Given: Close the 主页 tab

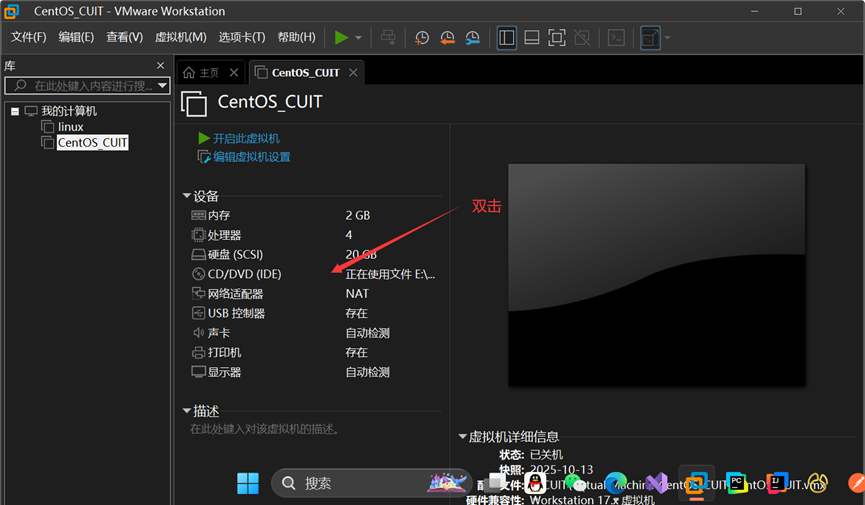Looking at the screenshot, I should coord(234,73).
